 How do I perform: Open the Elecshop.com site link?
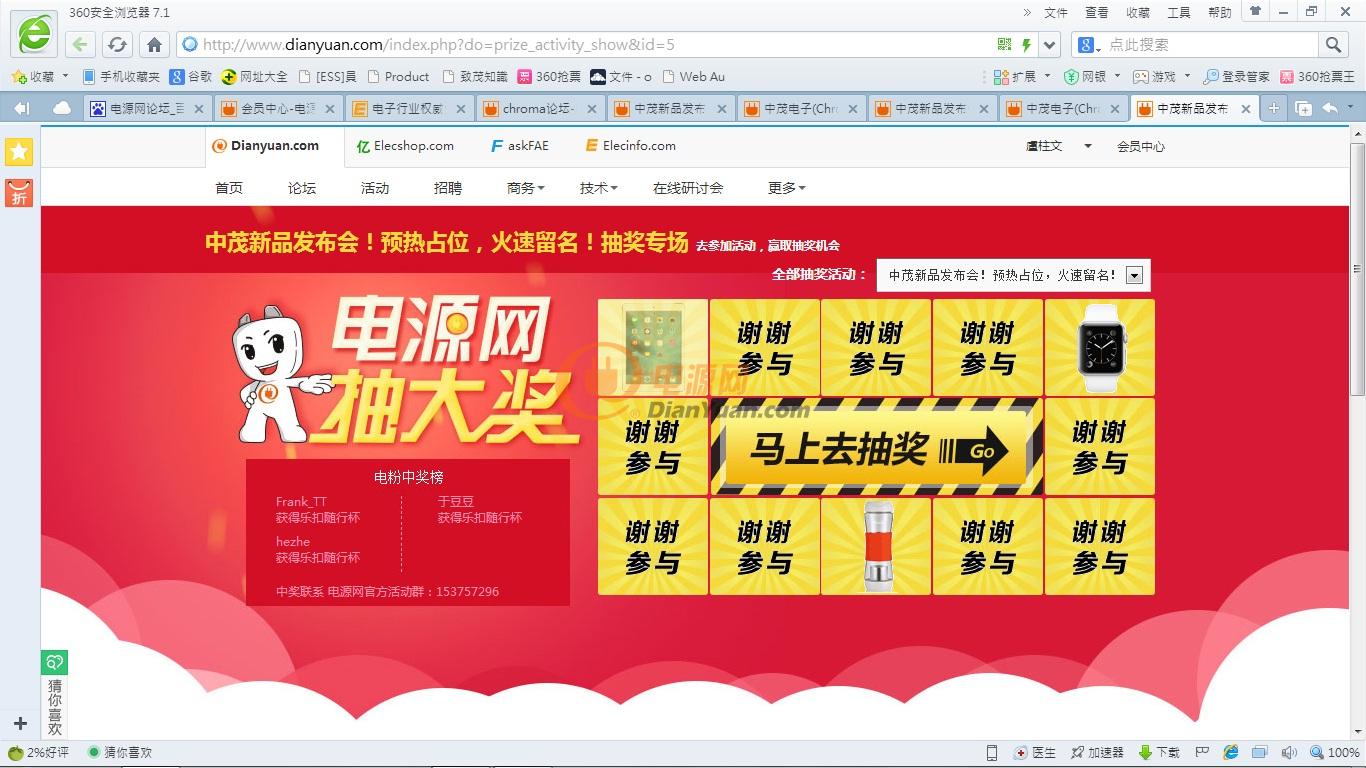(x=405, y=146)
